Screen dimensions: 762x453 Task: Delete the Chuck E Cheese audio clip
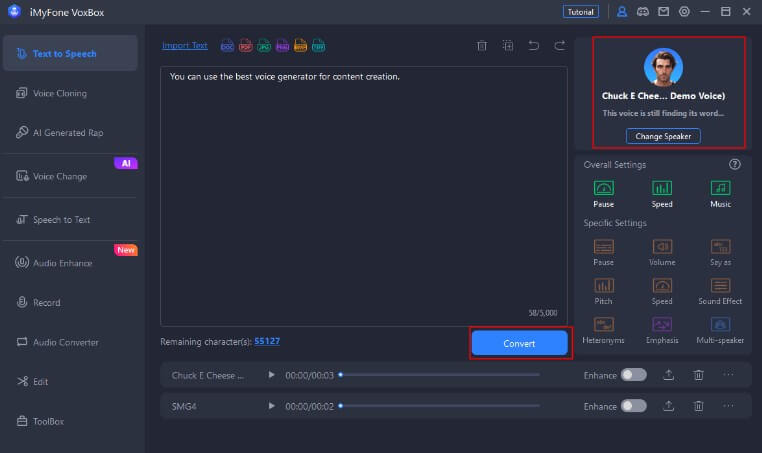[698, 375]
